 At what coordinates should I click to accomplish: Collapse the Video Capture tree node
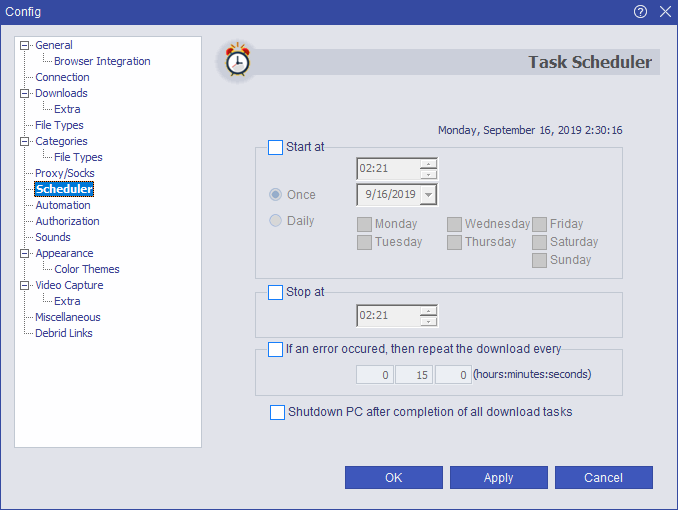(x=25, y=285)
